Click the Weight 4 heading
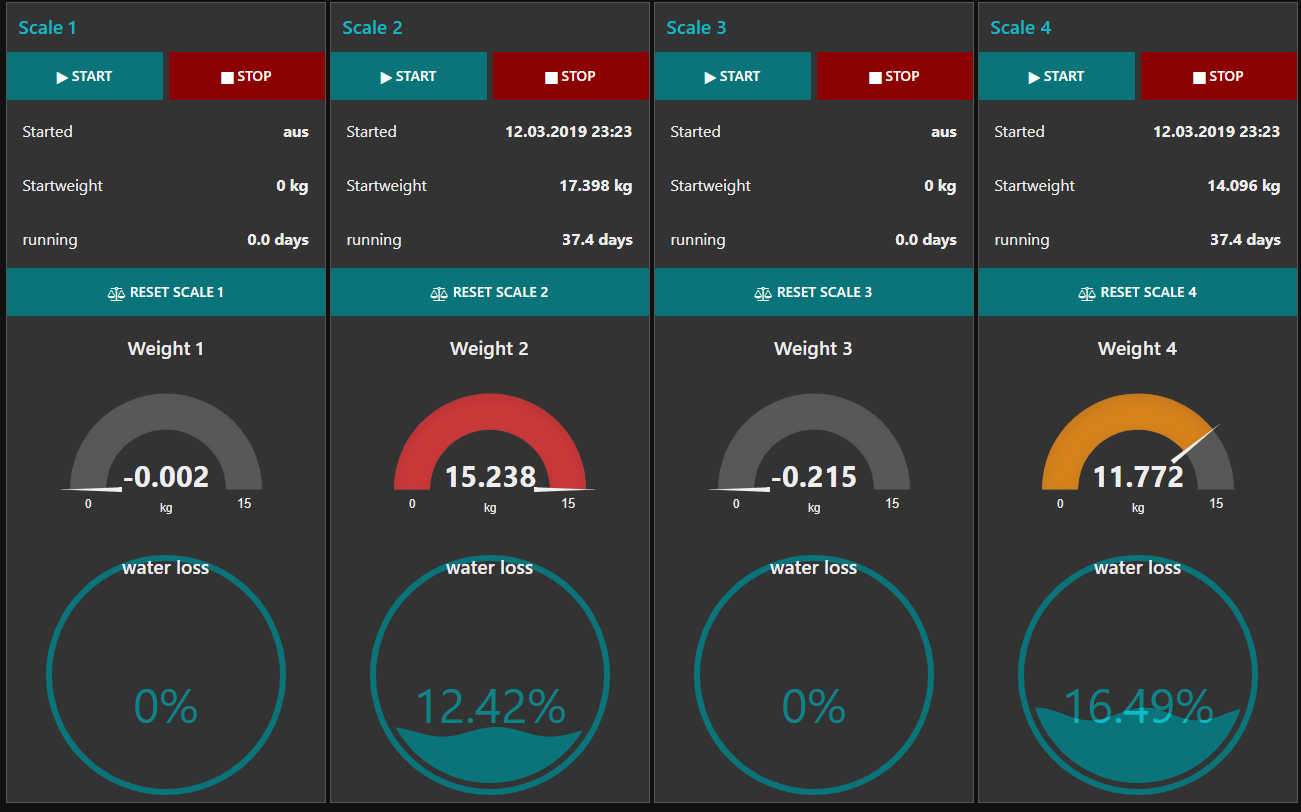Image resolution: width=1301 pixels, height=812 pixels. click(1138, 349)
